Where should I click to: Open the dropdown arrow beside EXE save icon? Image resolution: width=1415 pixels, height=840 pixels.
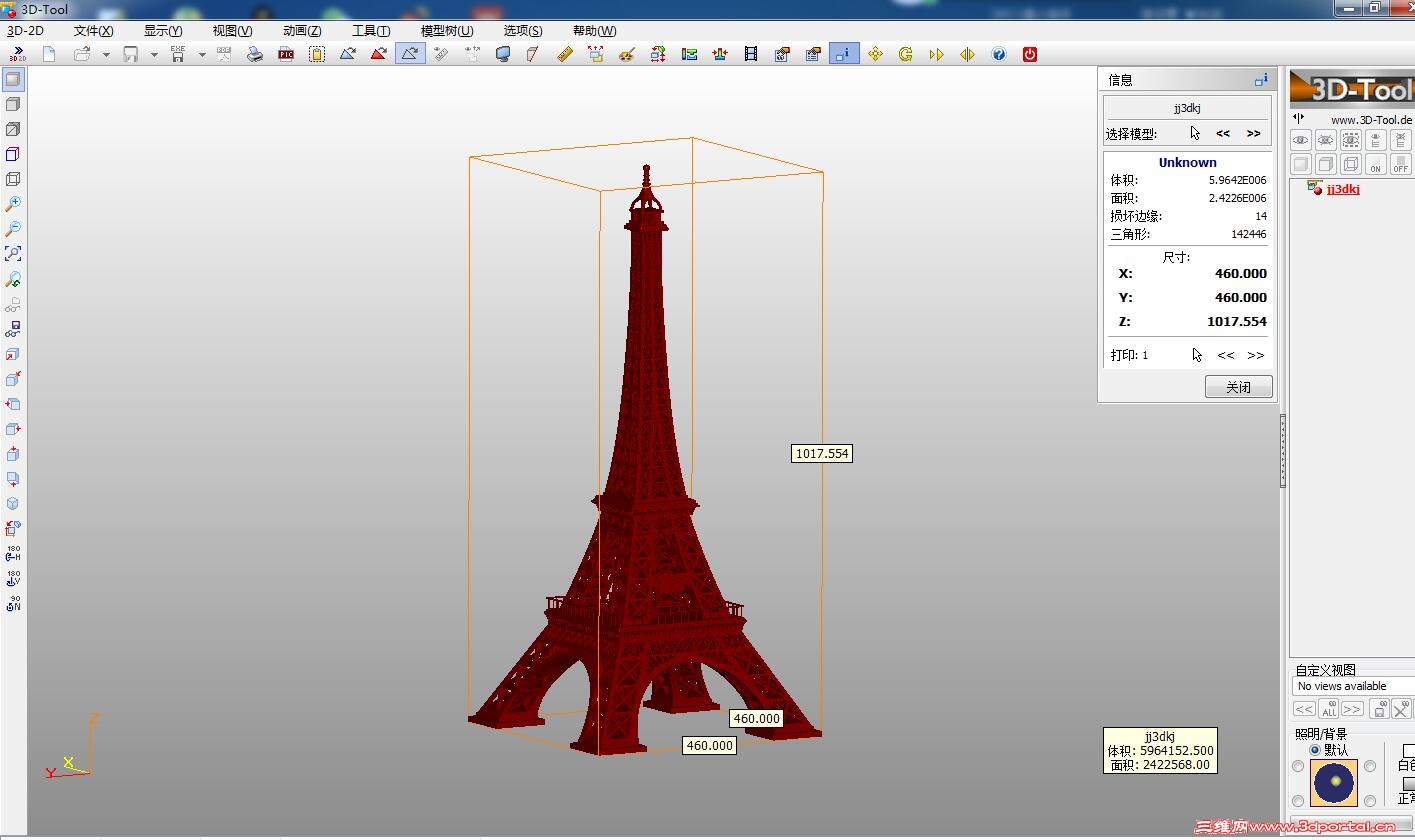[202, 55]
